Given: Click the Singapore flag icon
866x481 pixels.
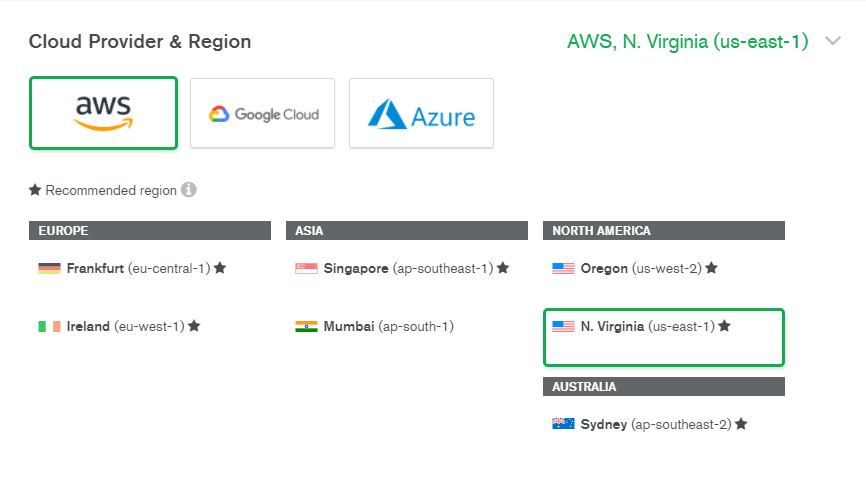Looking at the screenshot, I should pyautogui.click(x=307, y=268).
